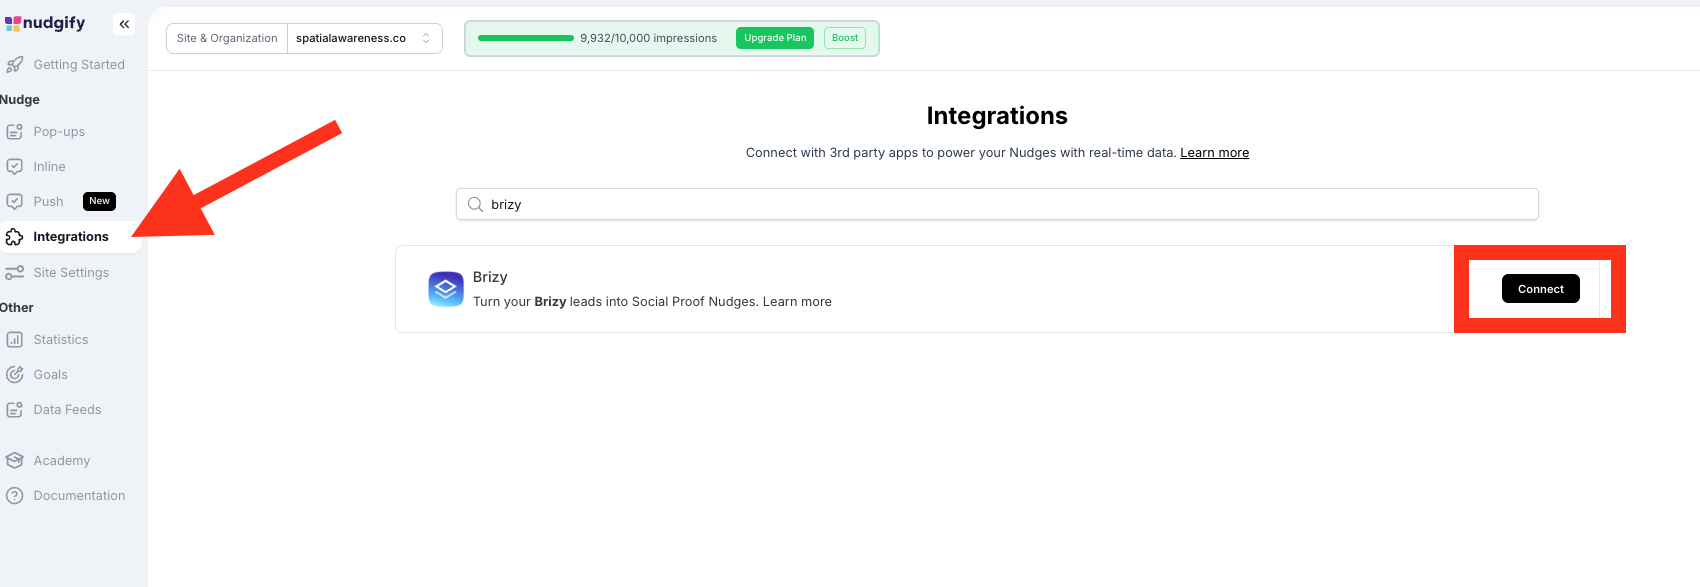Open Learn more link in Brizy description

coord(797,302)
